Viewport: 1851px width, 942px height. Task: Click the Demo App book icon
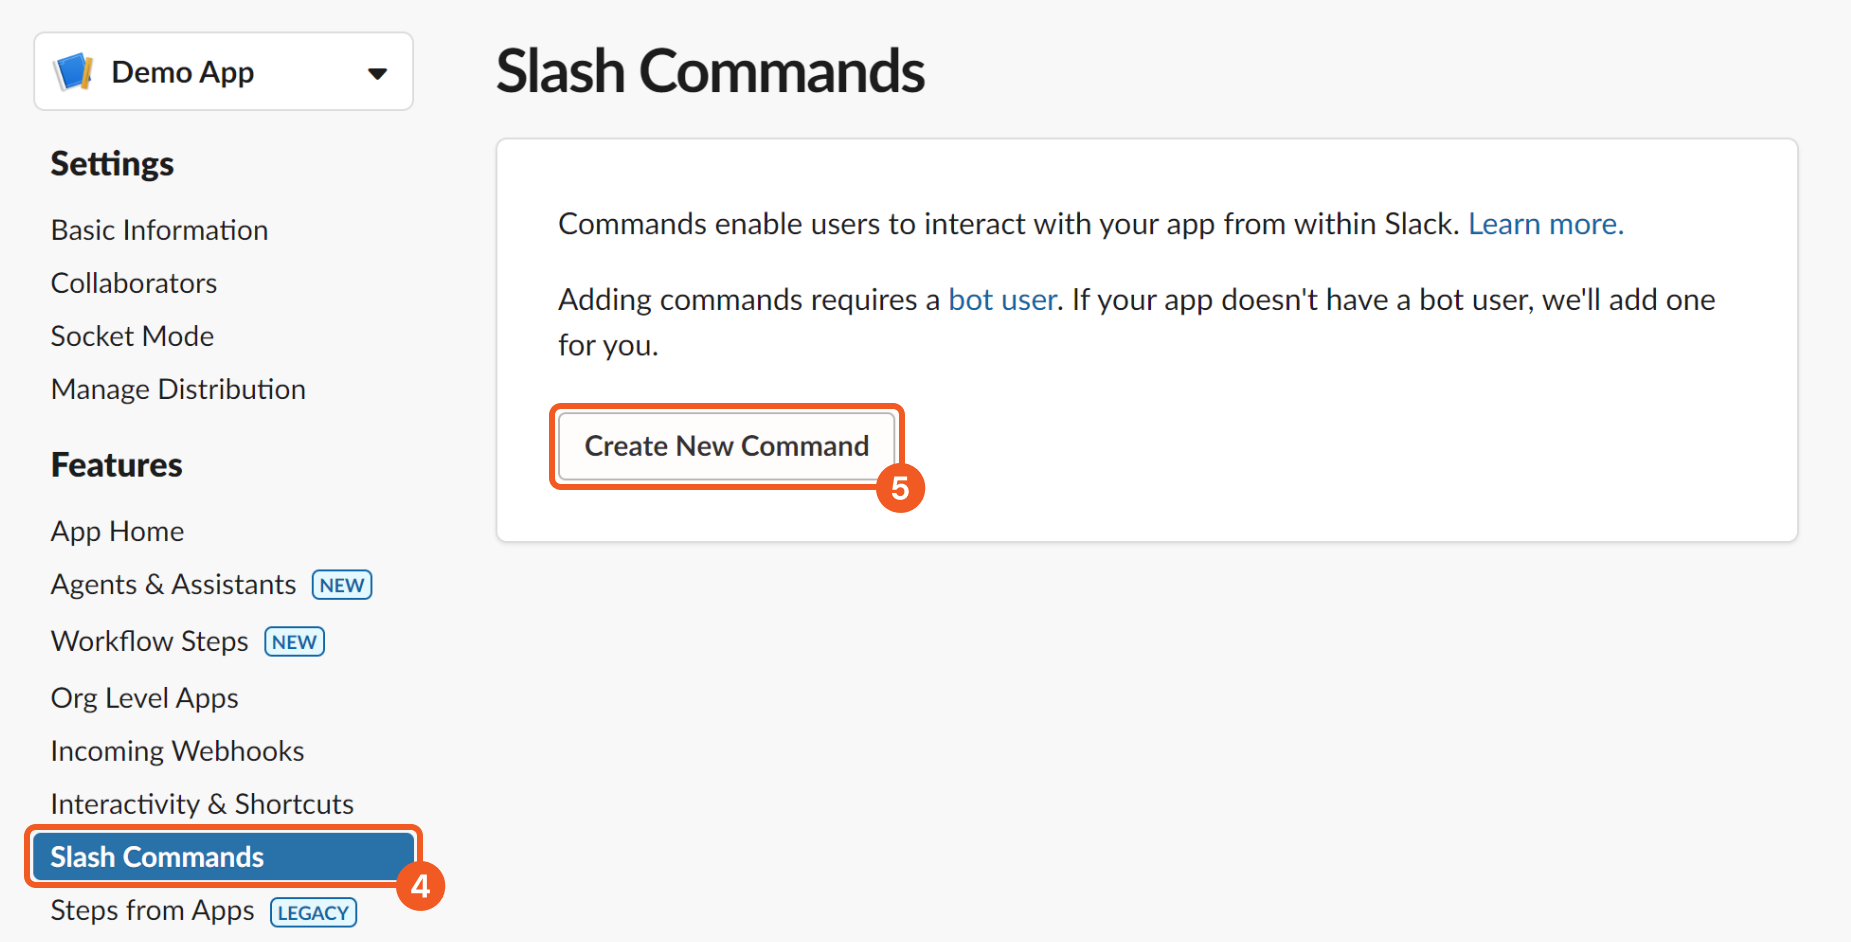pyautogui.click(x=73, y=72)
